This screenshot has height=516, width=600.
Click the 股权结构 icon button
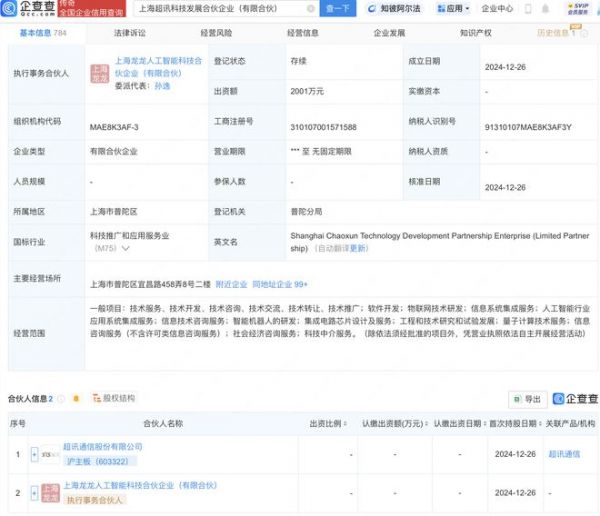coord(114,398)
